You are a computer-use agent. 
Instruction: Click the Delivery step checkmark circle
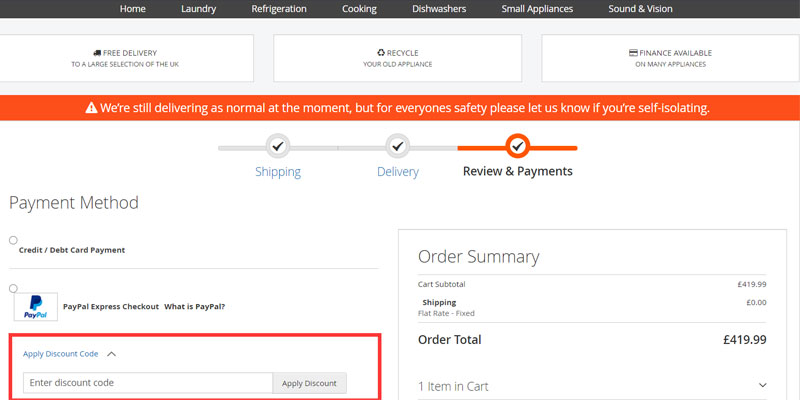click(398, 147)
